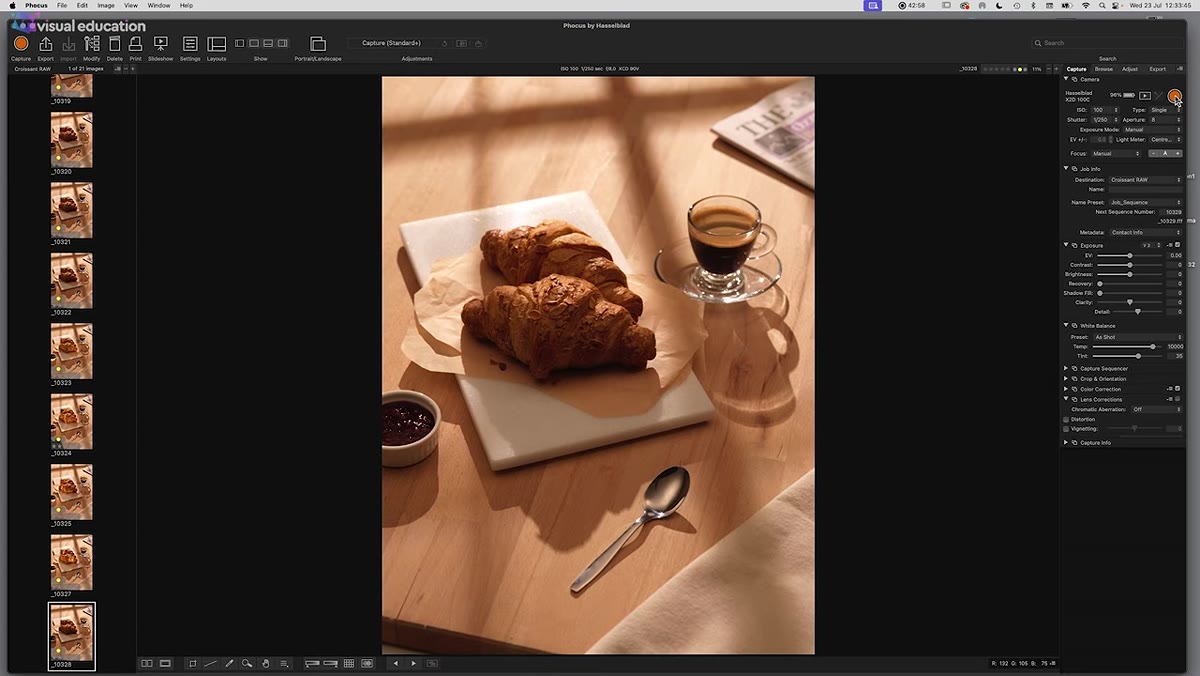Screen dimensions: 1200x676
Task: Click the Export toolbar icon
Action: coord(45,44)
